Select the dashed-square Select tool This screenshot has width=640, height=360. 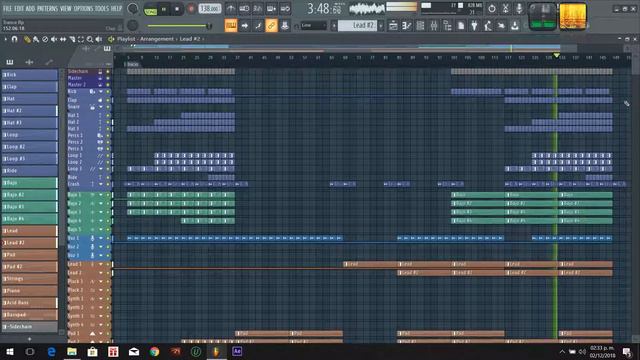[81, 39]
